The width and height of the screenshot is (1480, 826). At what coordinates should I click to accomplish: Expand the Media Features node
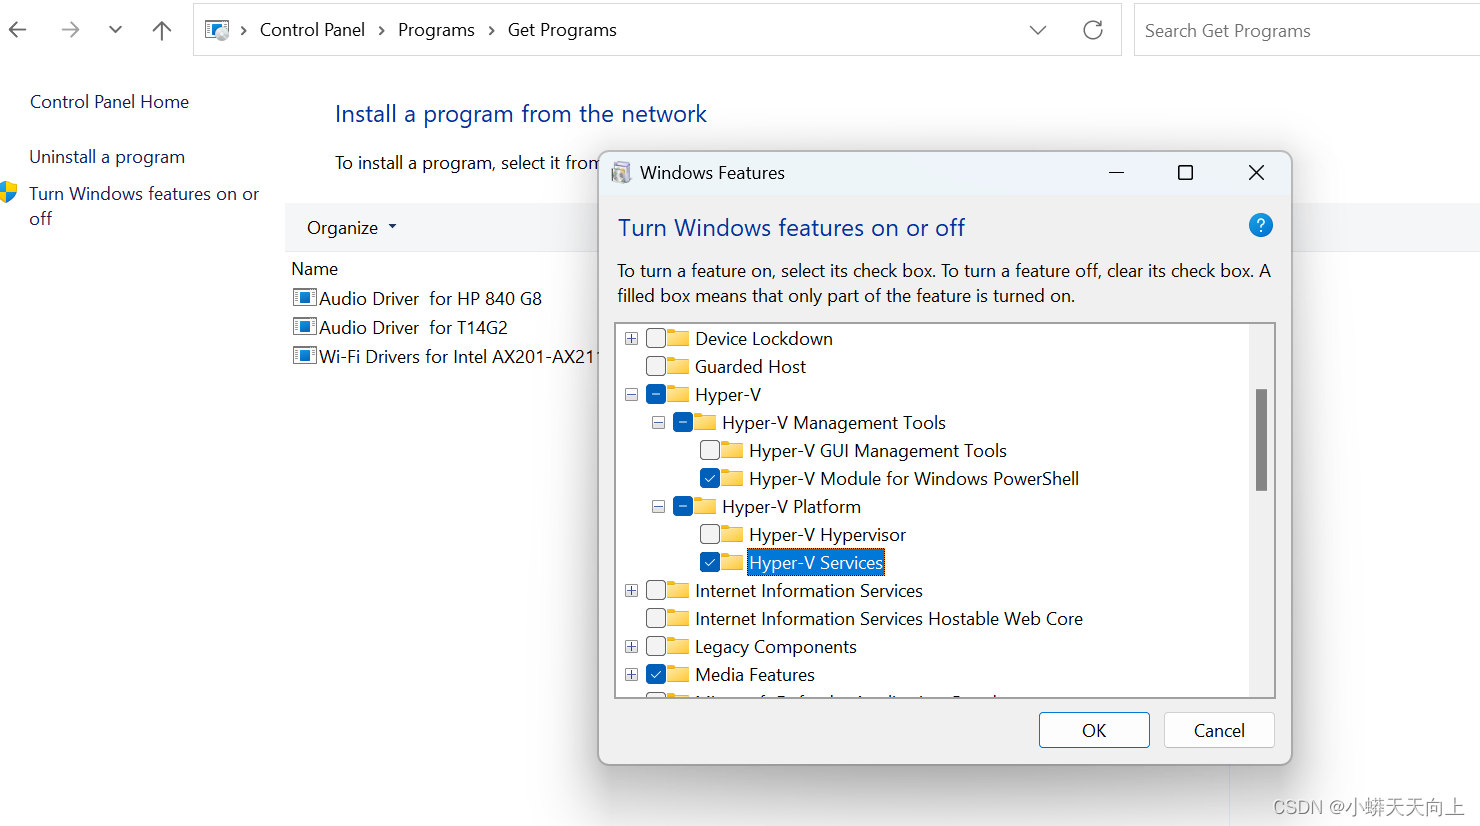(631, 675)
